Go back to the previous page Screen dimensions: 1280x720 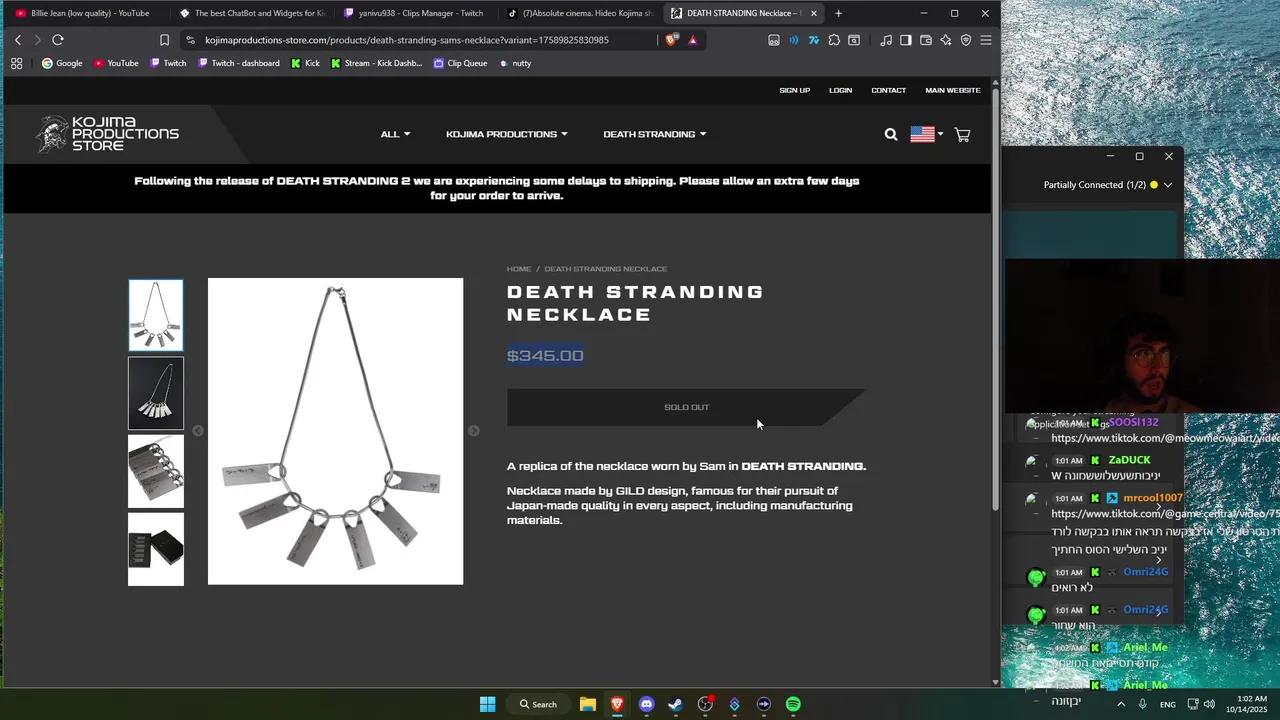click(18, 40)
